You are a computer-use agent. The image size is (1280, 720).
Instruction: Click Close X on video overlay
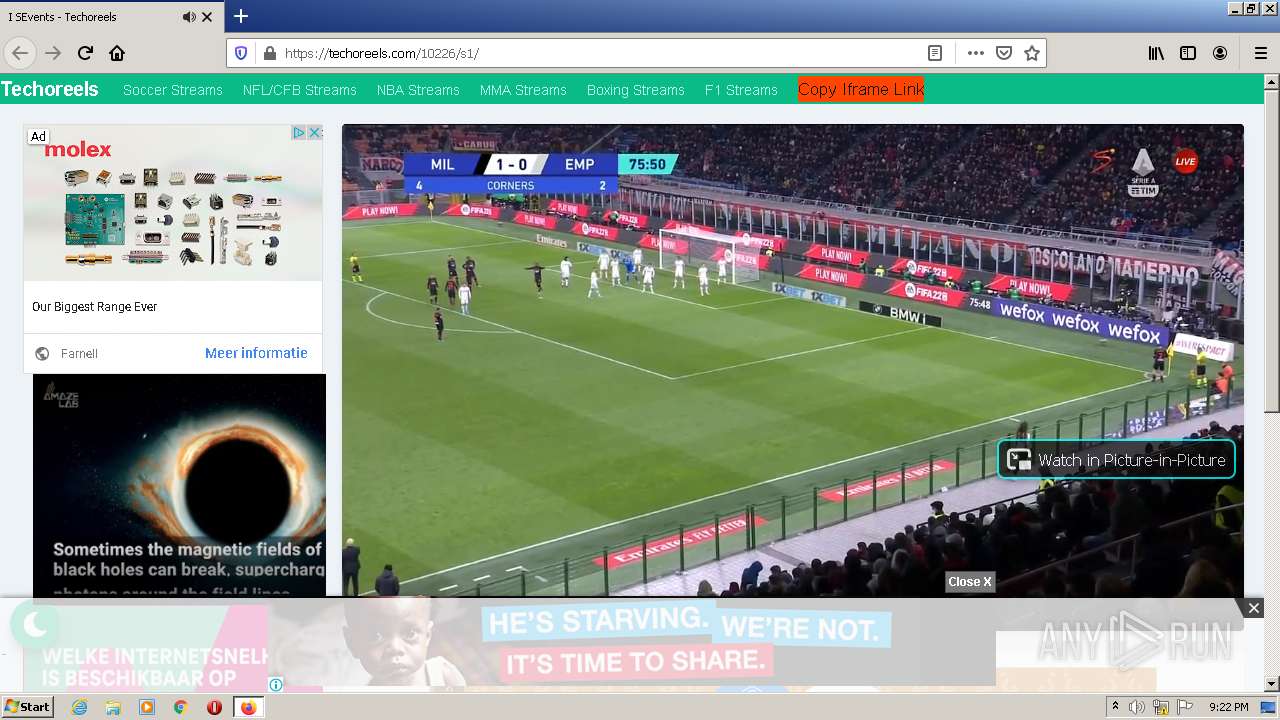click(970, 582)
